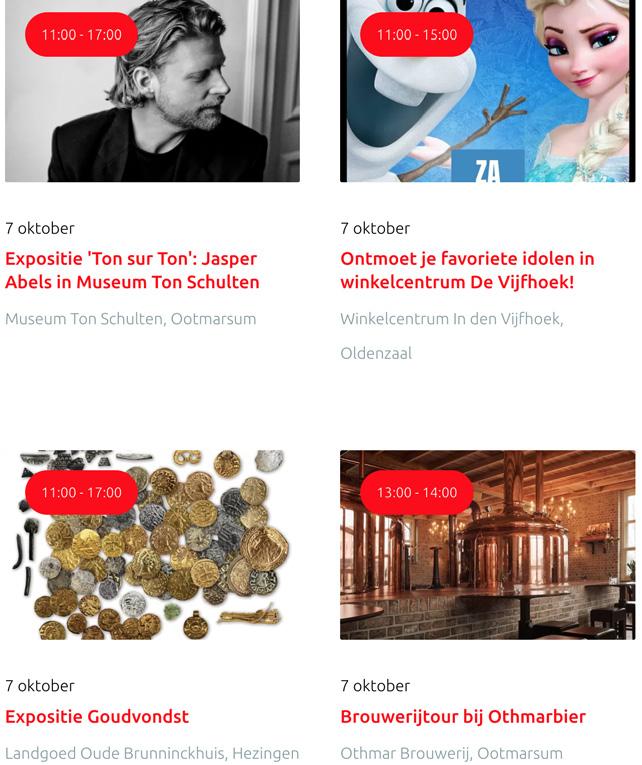Click Landgoed Oude Brunninckhuis, Hezingen location
642x765 pixels.
pyautogui.click(x=152, y=753)
